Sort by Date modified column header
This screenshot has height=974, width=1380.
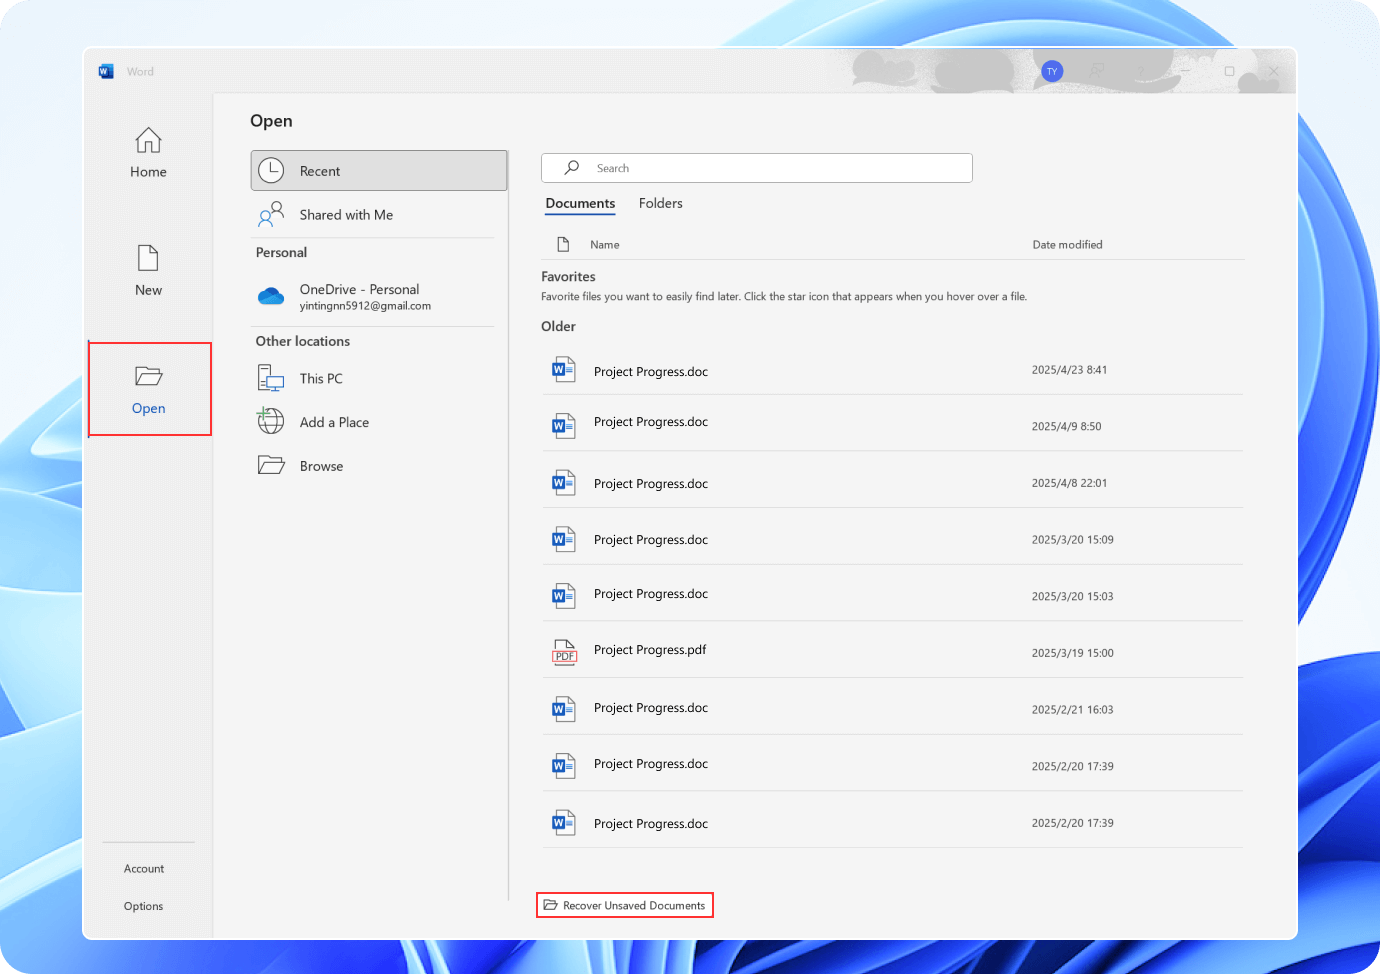[1067, 245]
